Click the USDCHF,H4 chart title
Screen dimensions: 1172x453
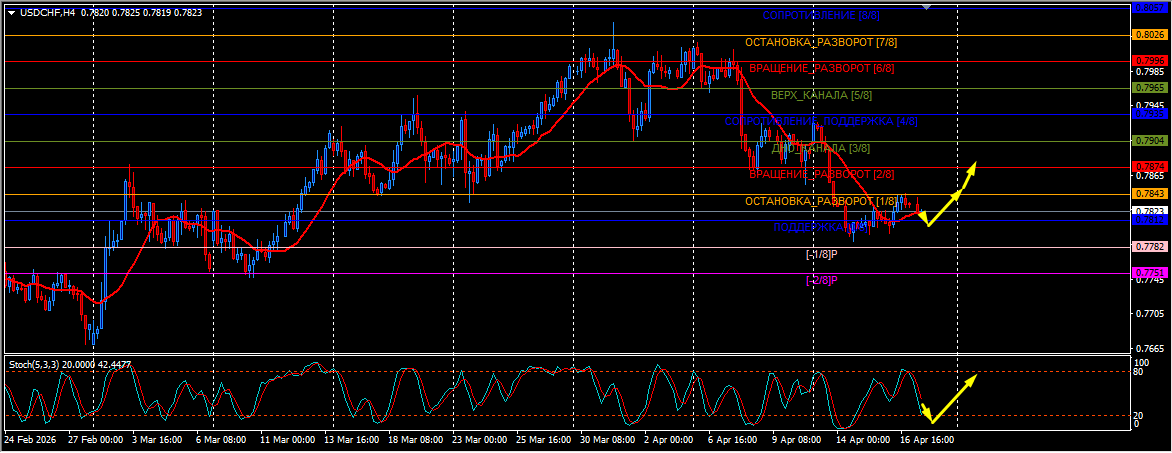(x=47, y=12)
